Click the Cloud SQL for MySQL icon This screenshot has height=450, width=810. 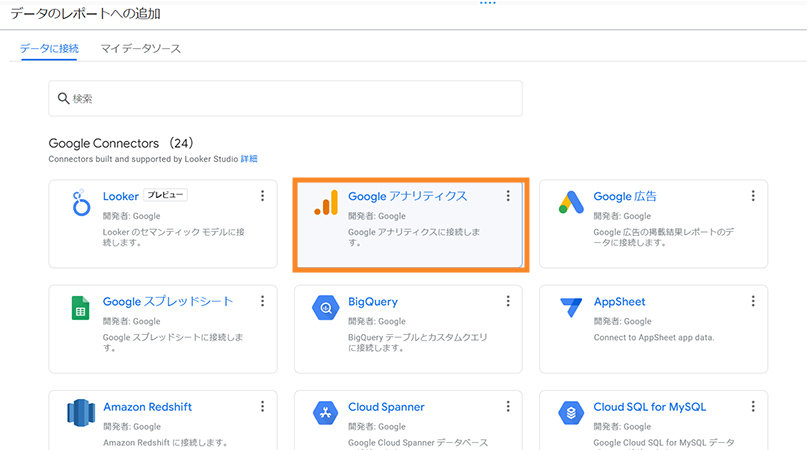571,413
